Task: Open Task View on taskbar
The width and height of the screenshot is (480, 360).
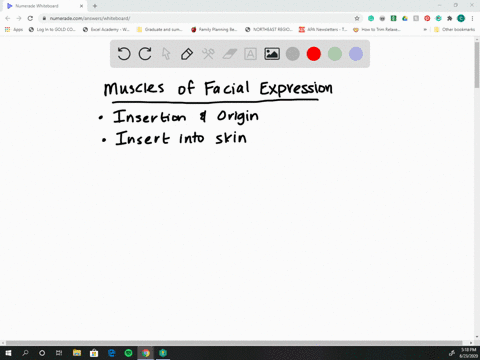Action: [x=59, y=353]
